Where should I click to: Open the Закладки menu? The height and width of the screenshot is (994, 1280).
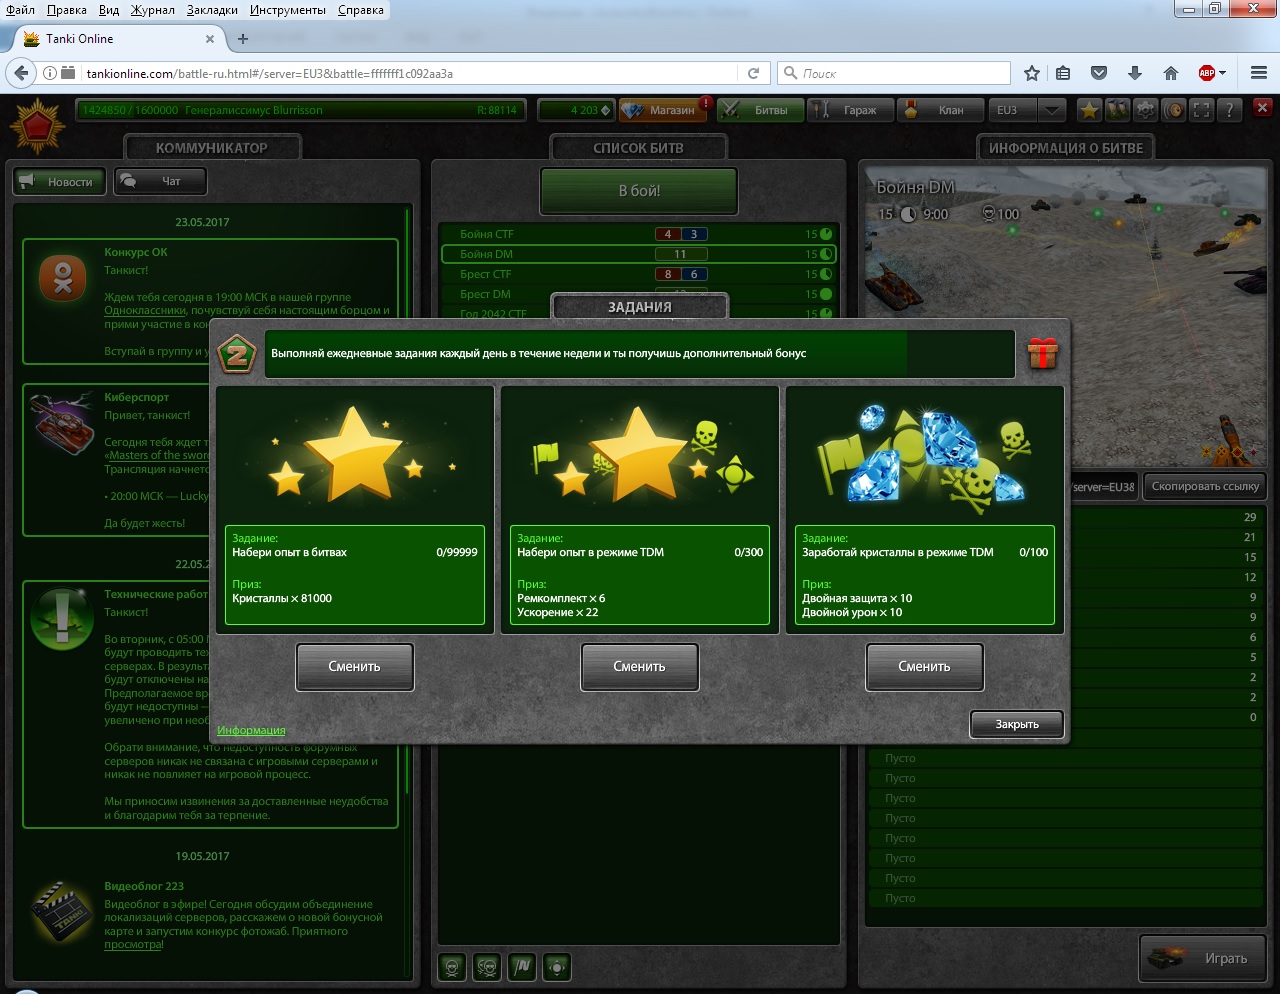(212, 10)
